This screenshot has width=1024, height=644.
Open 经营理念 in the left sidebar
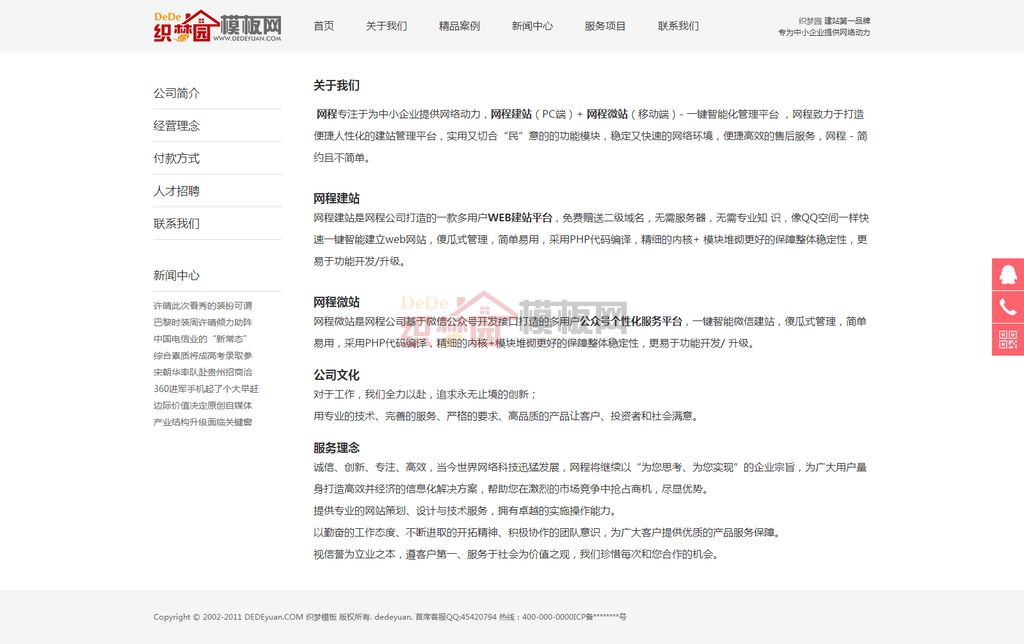tap(176, 126)
